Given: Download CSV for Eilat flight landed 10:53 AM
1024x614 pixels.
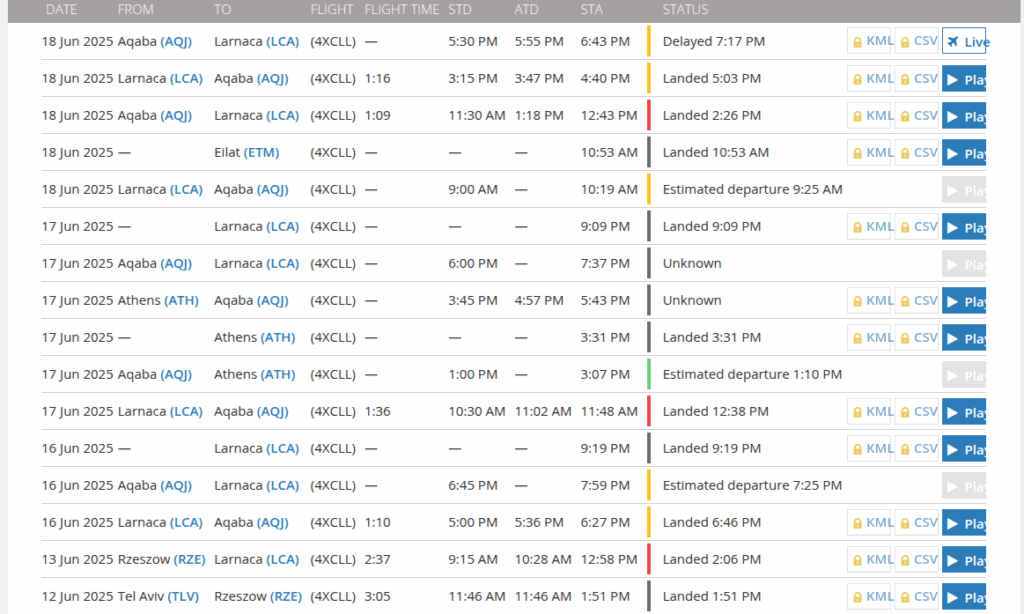Looking at the screenshot, I should pos(916,153).
